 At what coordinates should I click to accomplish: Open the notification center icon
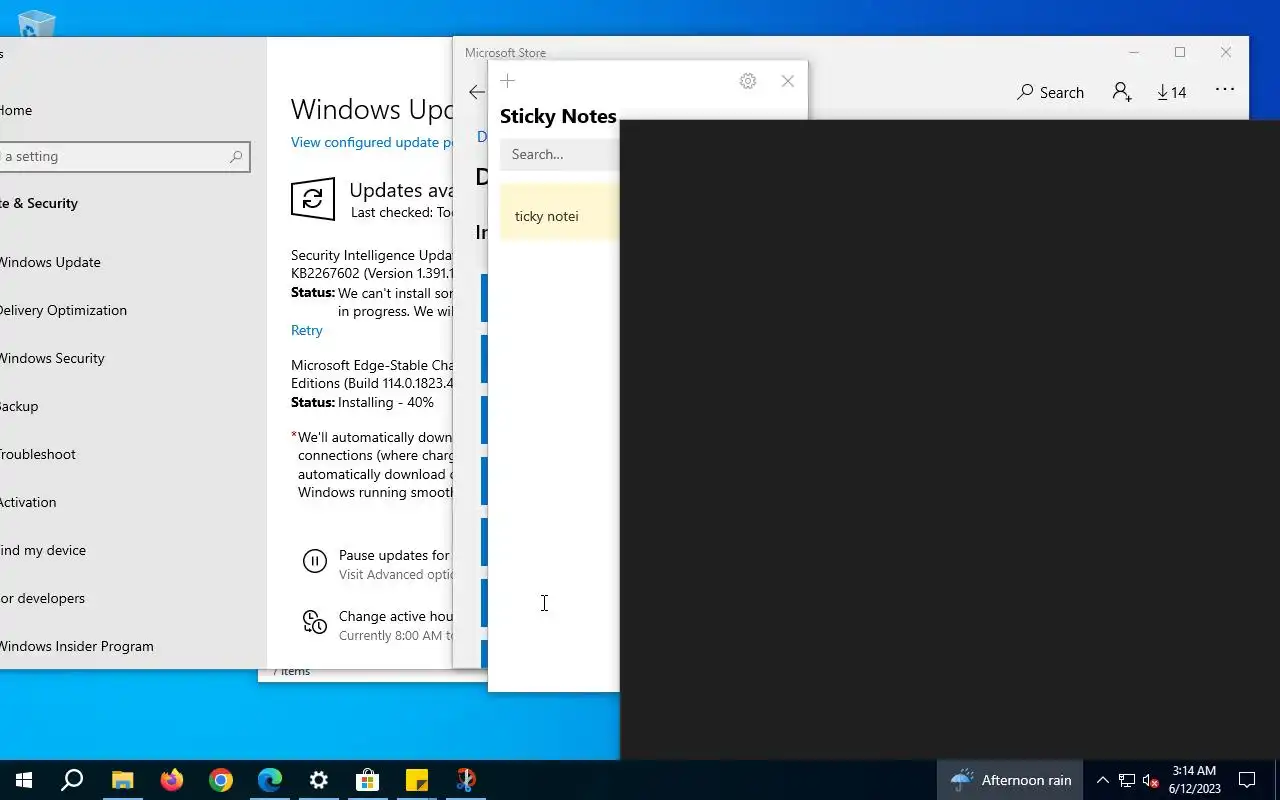(x=1247, y=780)
